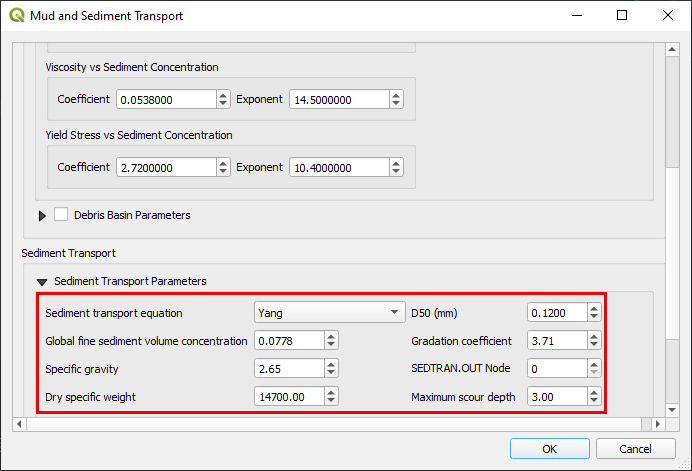The image size is (692, 471).
Task: Click the vertical scrollbar thumb
Action: 674,108
